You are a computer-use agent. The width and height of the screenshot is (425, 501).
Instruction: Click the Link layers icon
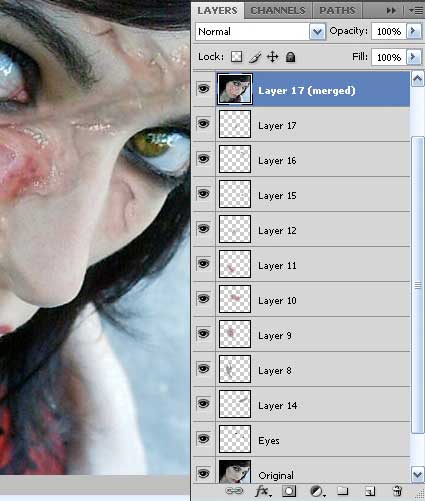click(234, 491)
